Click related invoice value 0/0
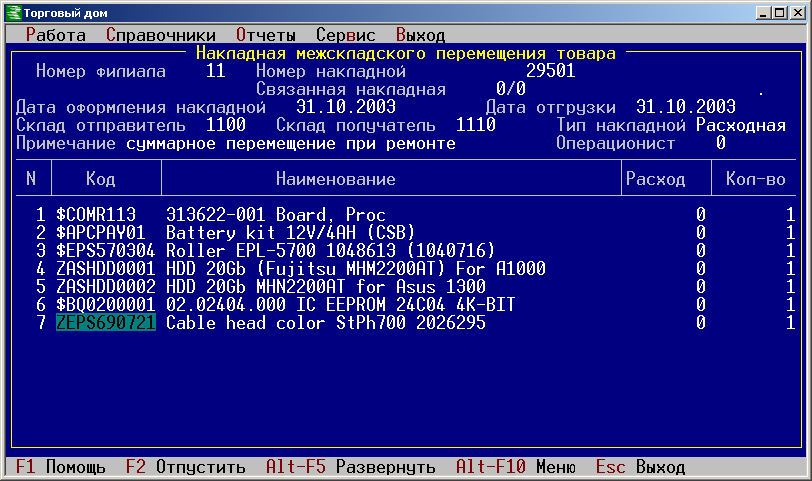The width and height of the screenshot is (812, 481). coord(511,89)
